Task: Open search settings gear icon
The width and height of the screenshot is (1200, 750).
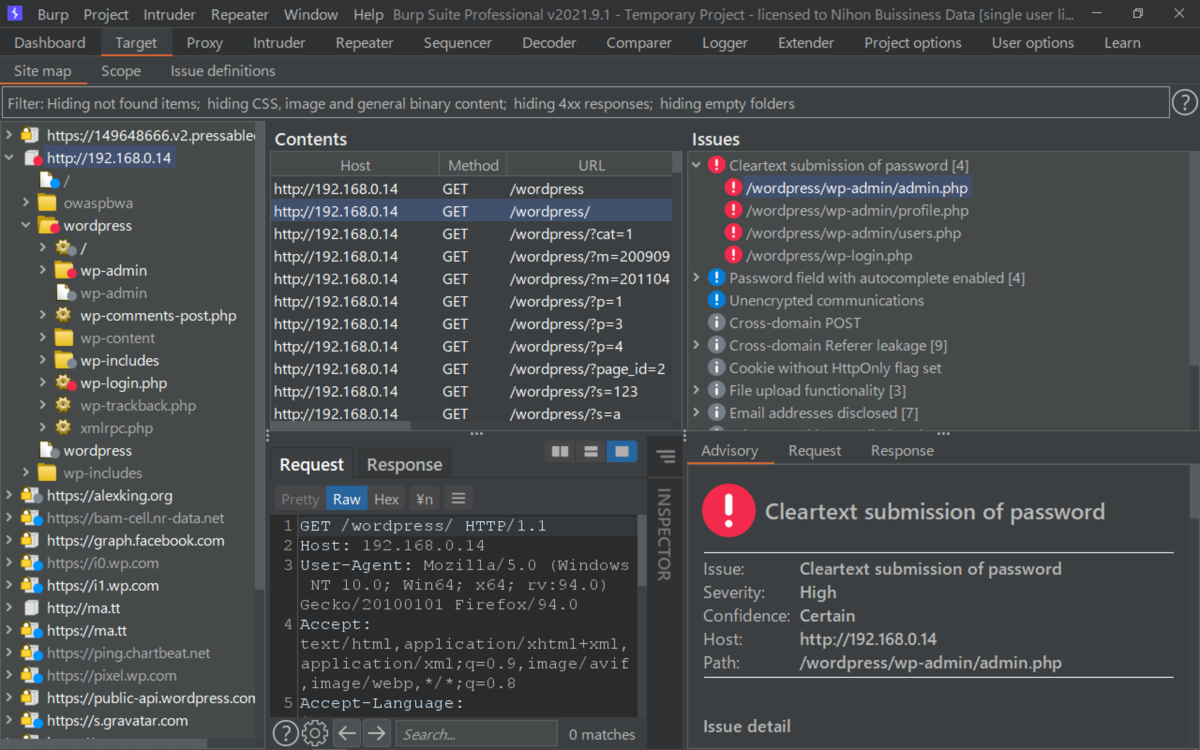Action: coord(315,734)
